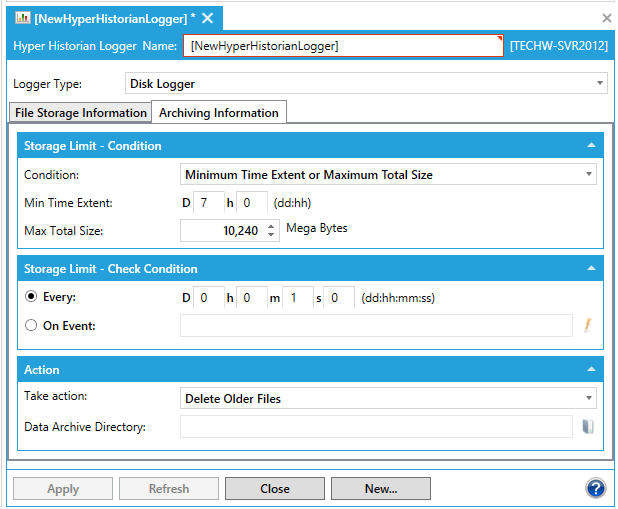Click the Min Time Extent days field
Viewport: 618px width, 509px height.
(208, 203)
